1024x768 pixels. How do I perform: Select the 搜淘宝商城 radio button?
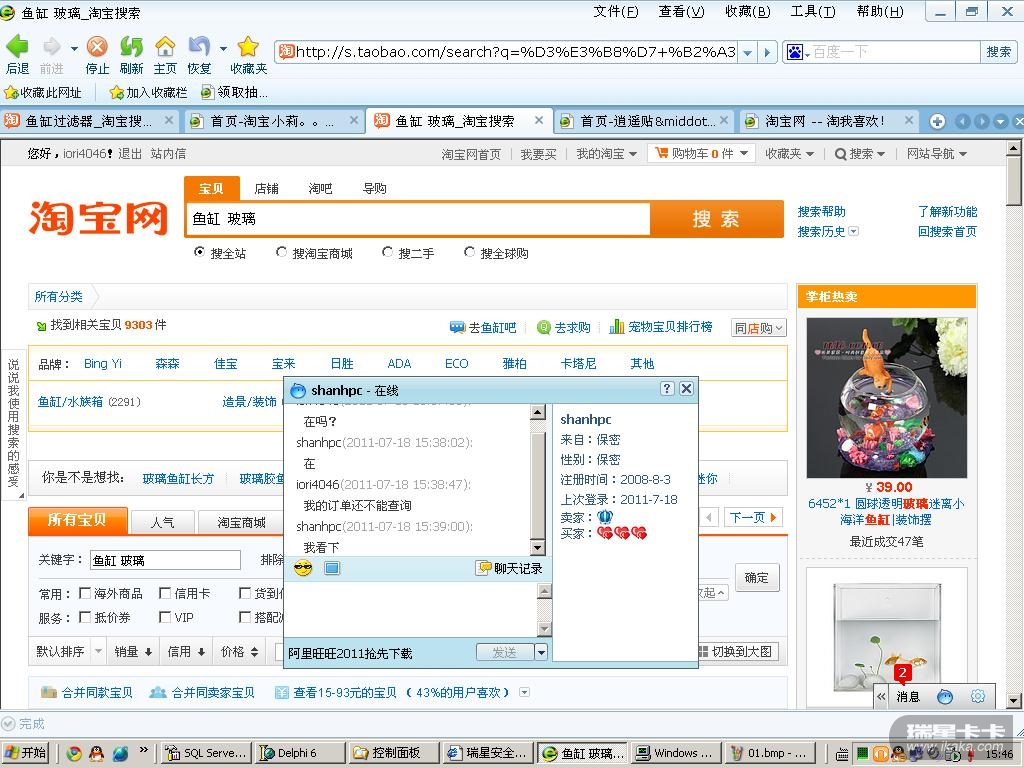pos(281,252)
